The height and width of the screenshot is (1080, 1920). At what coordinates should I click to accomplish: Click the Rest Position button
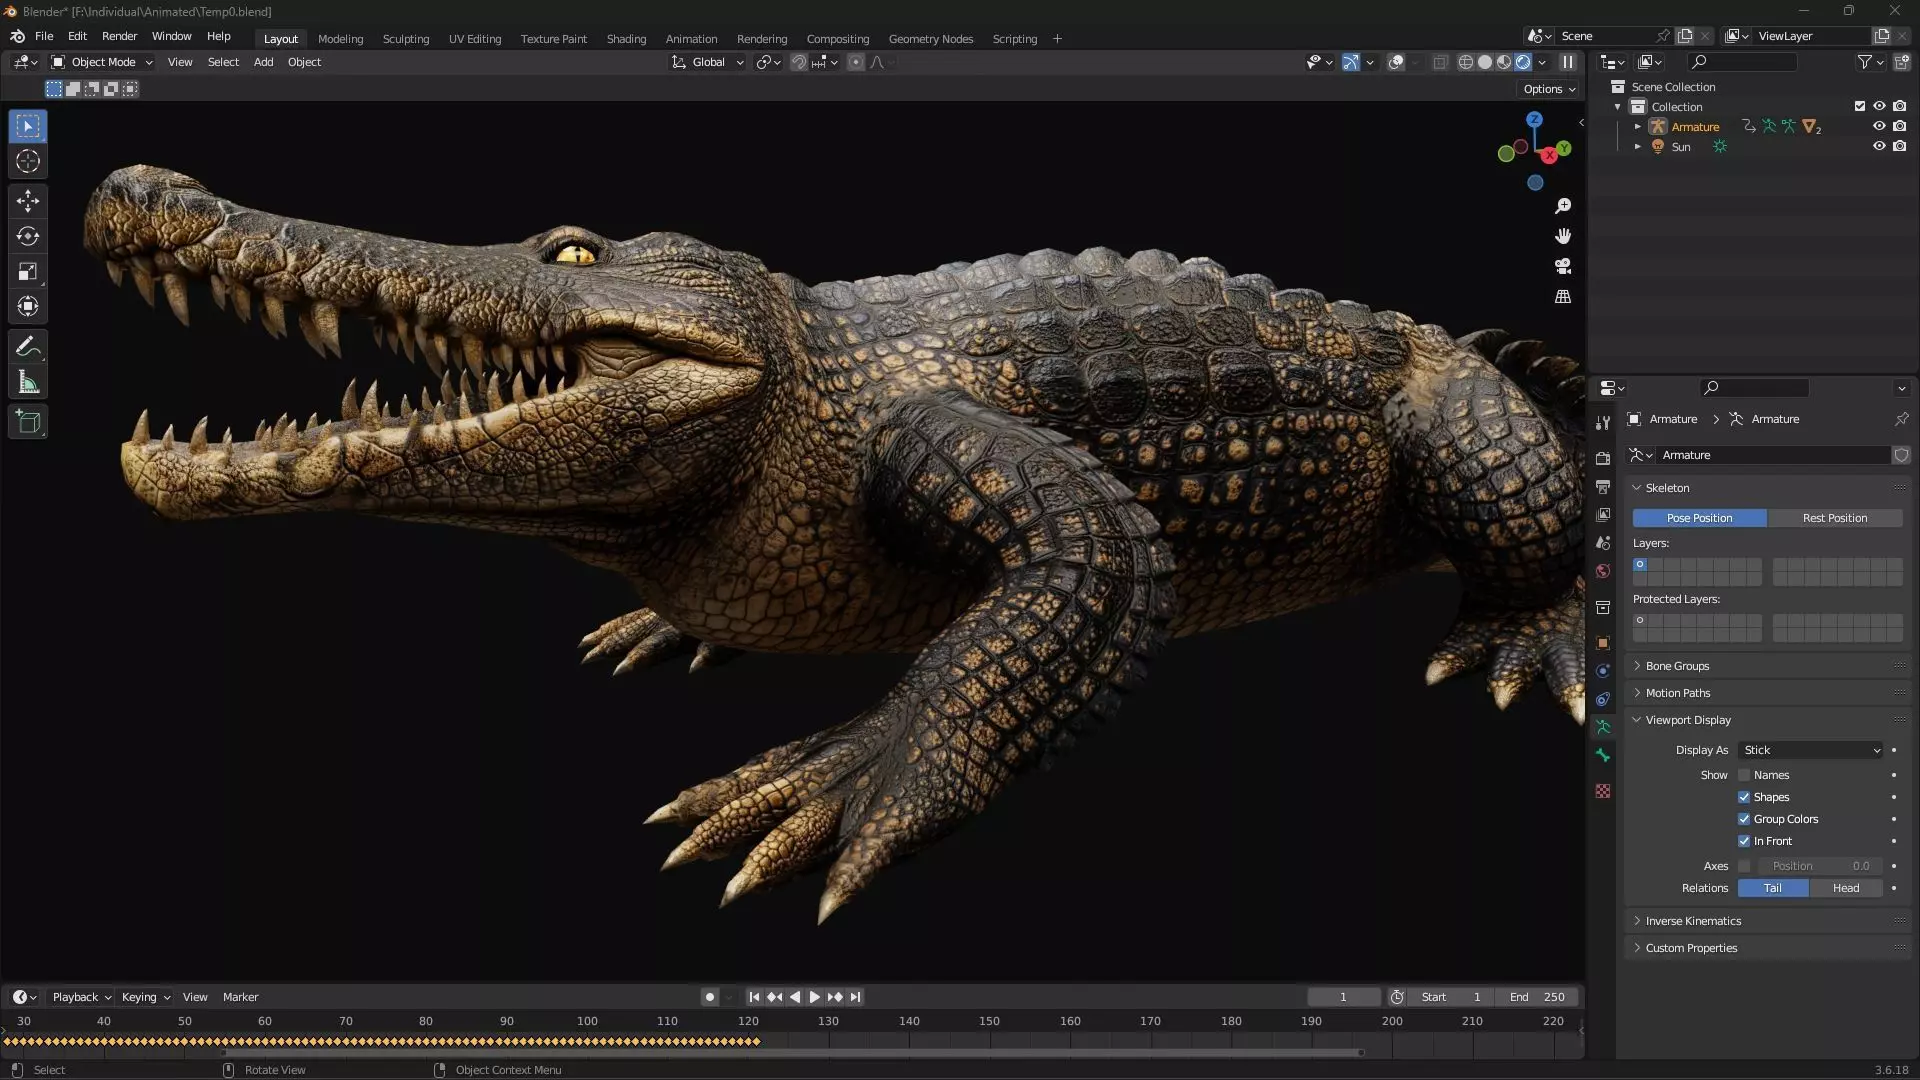pyautogui.click(x=1835, y=518)
